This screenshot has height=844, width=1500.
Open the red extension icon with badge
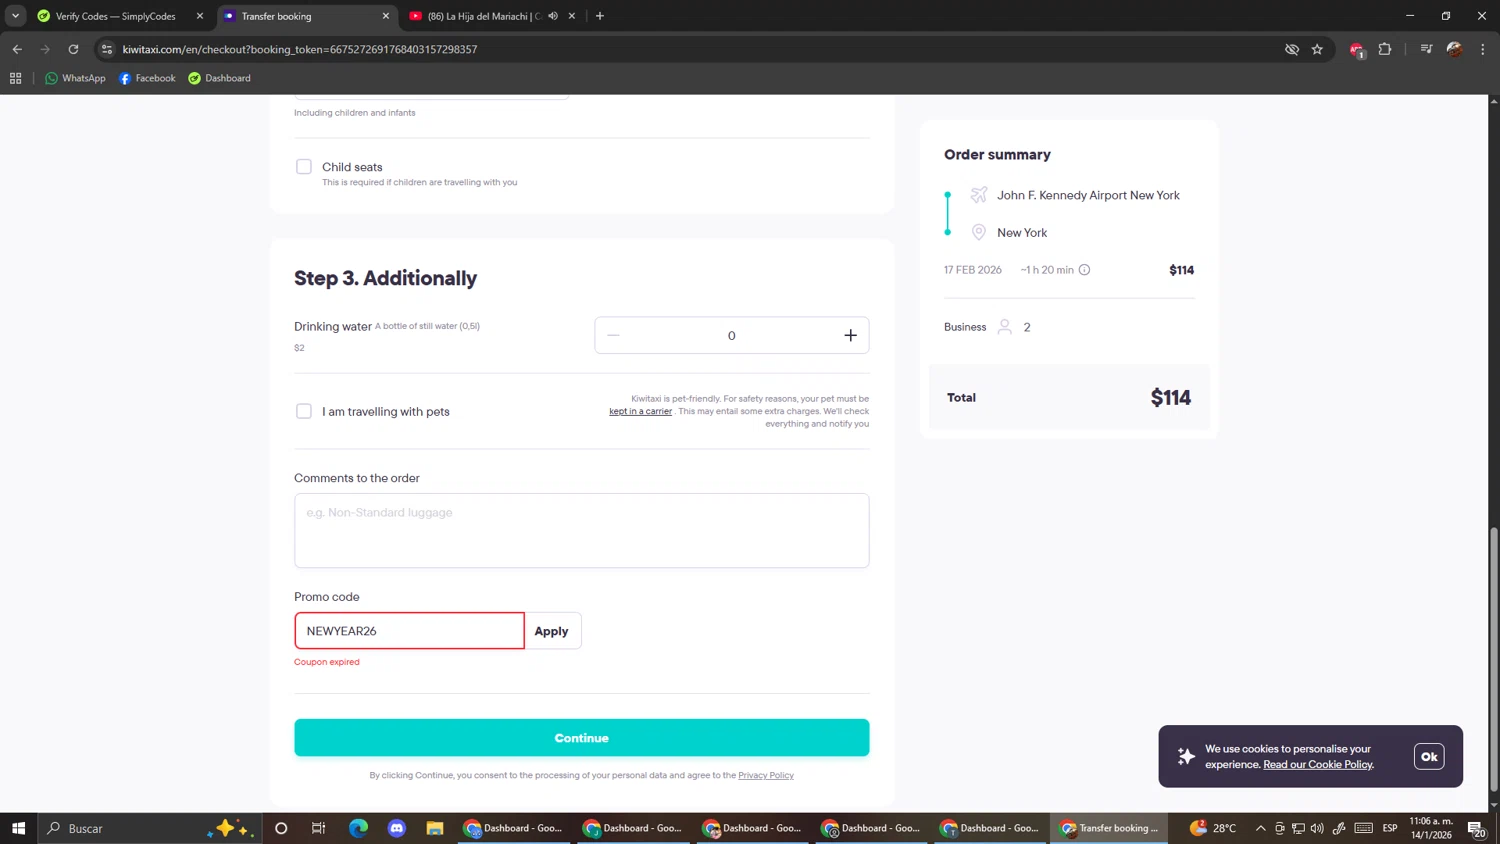click(1357, 49)
